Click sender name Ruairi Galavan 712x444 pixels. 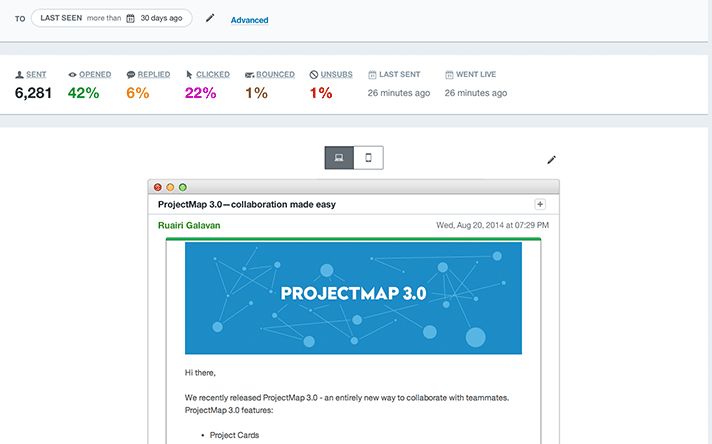(x=189, y=225)
